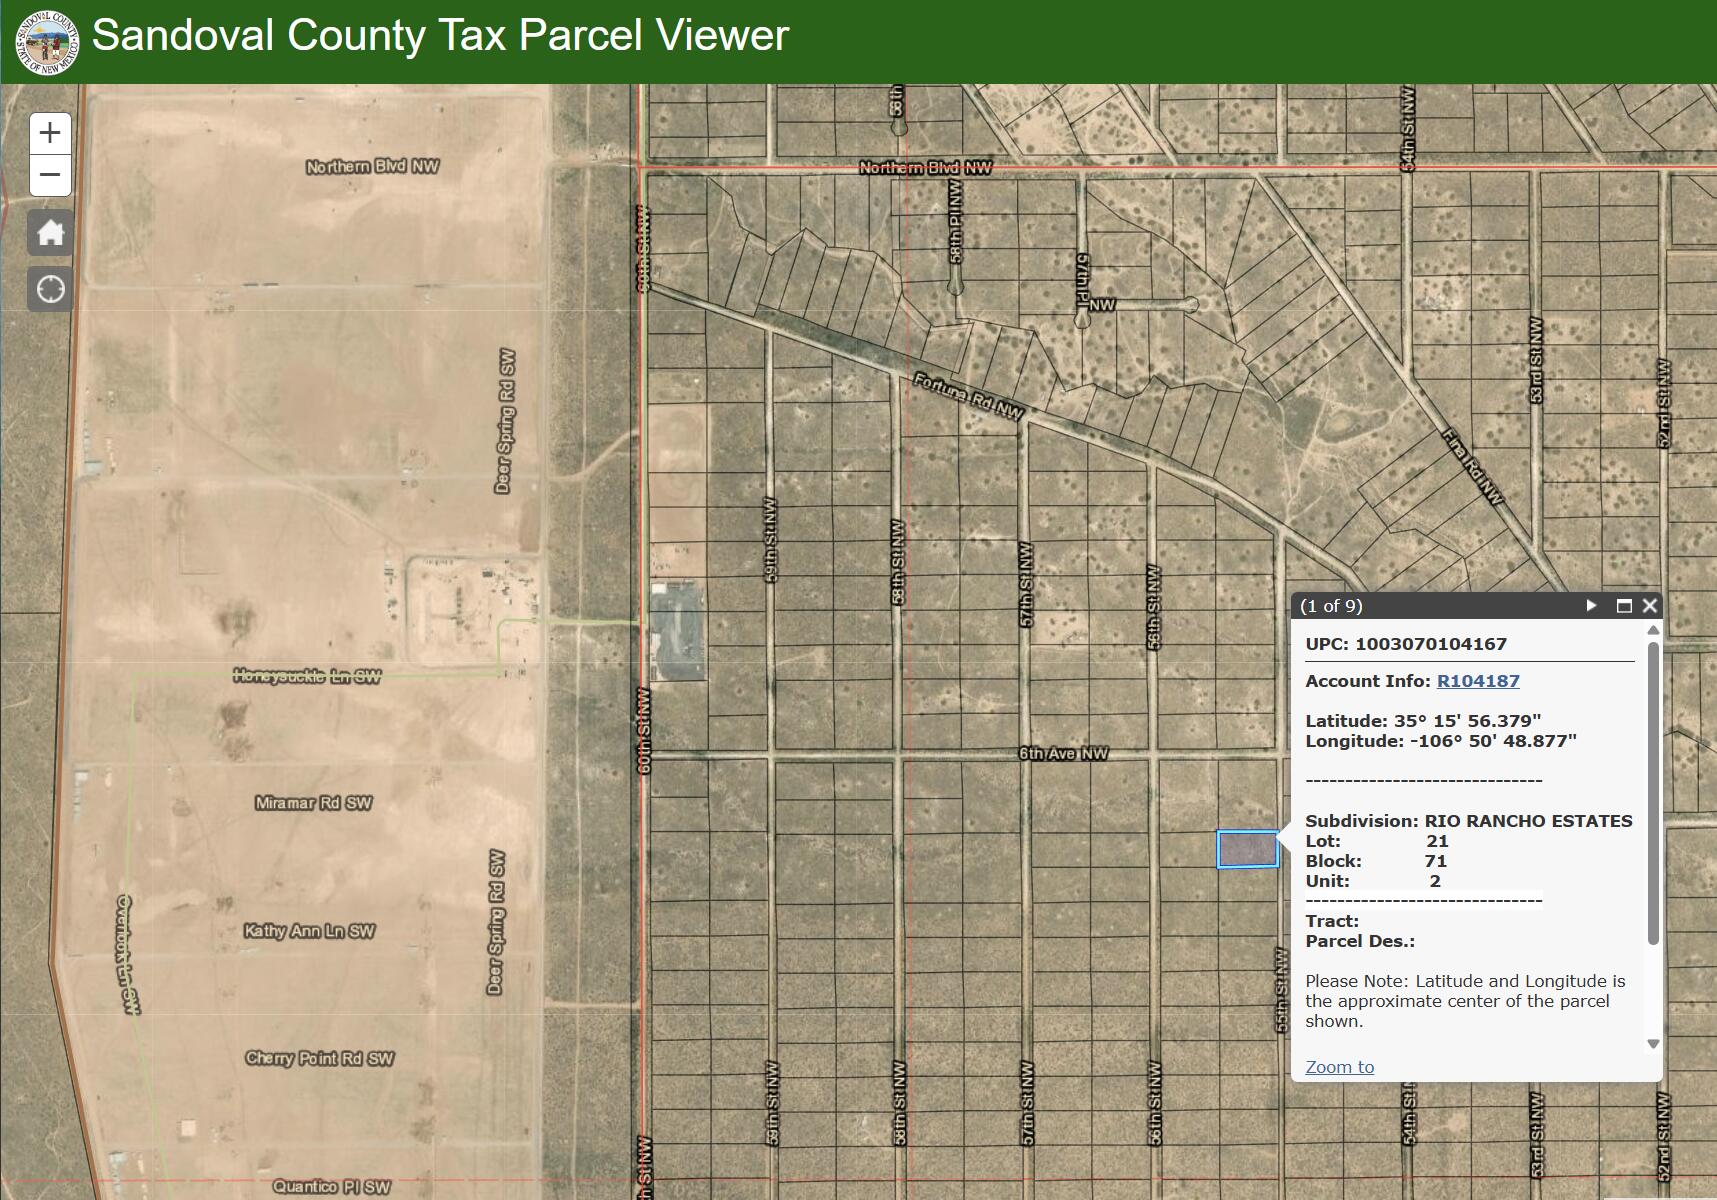The width and height of the screenshot is (1717, 1200).
Task: Find my location on map
Action: click(50, 290)
